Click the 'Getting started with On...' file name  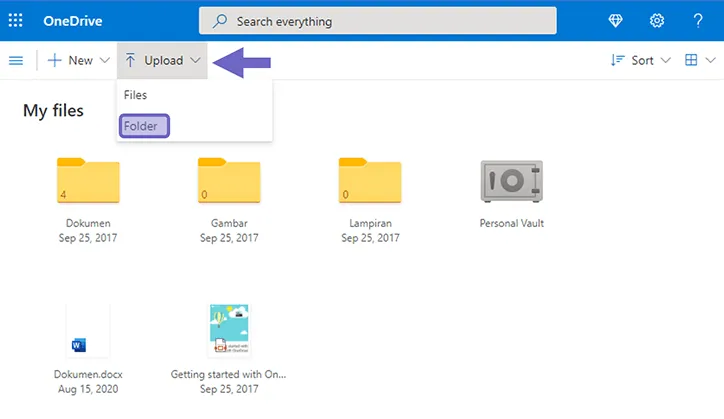(x=229, y=374)
